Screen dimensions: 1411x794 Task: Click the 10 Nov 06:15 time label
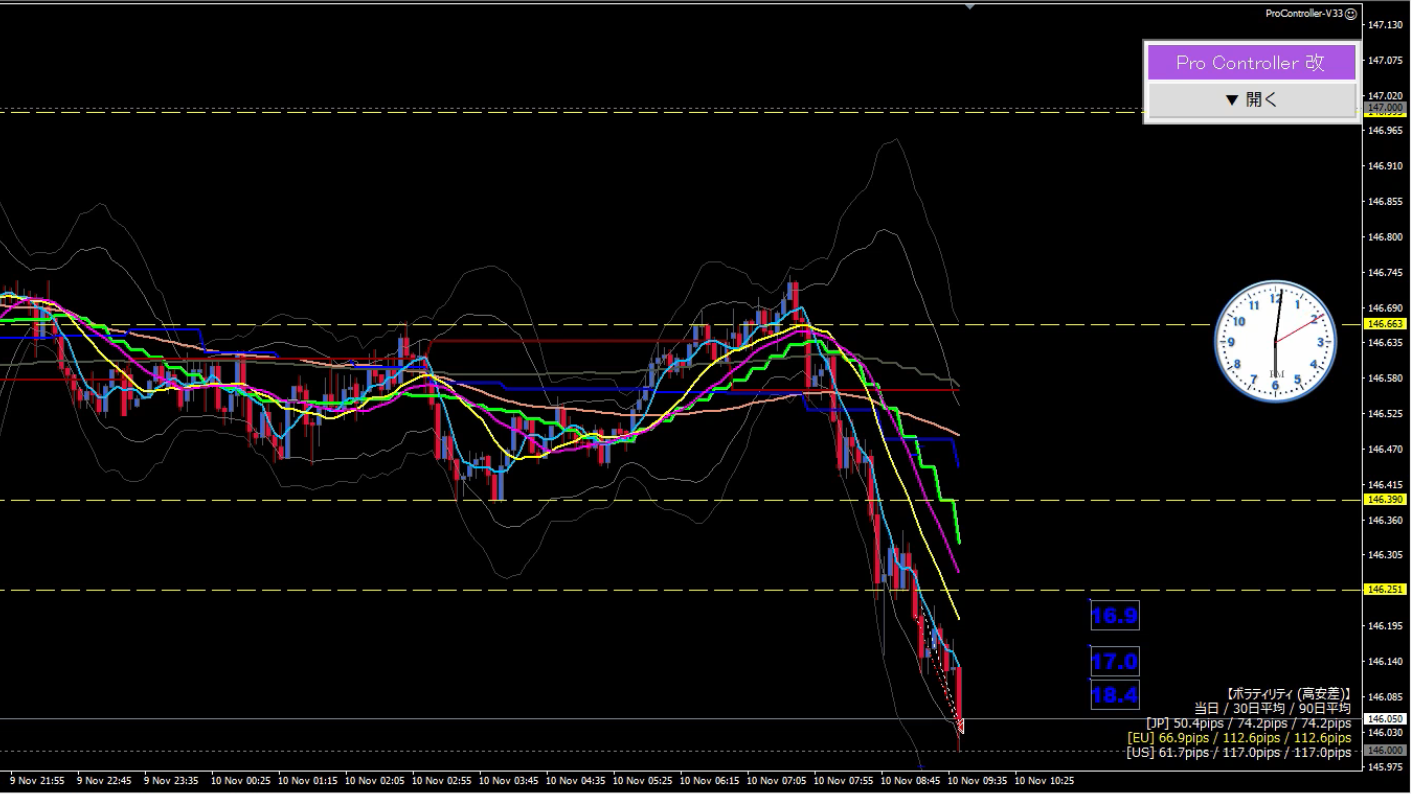tap(709, 780)
